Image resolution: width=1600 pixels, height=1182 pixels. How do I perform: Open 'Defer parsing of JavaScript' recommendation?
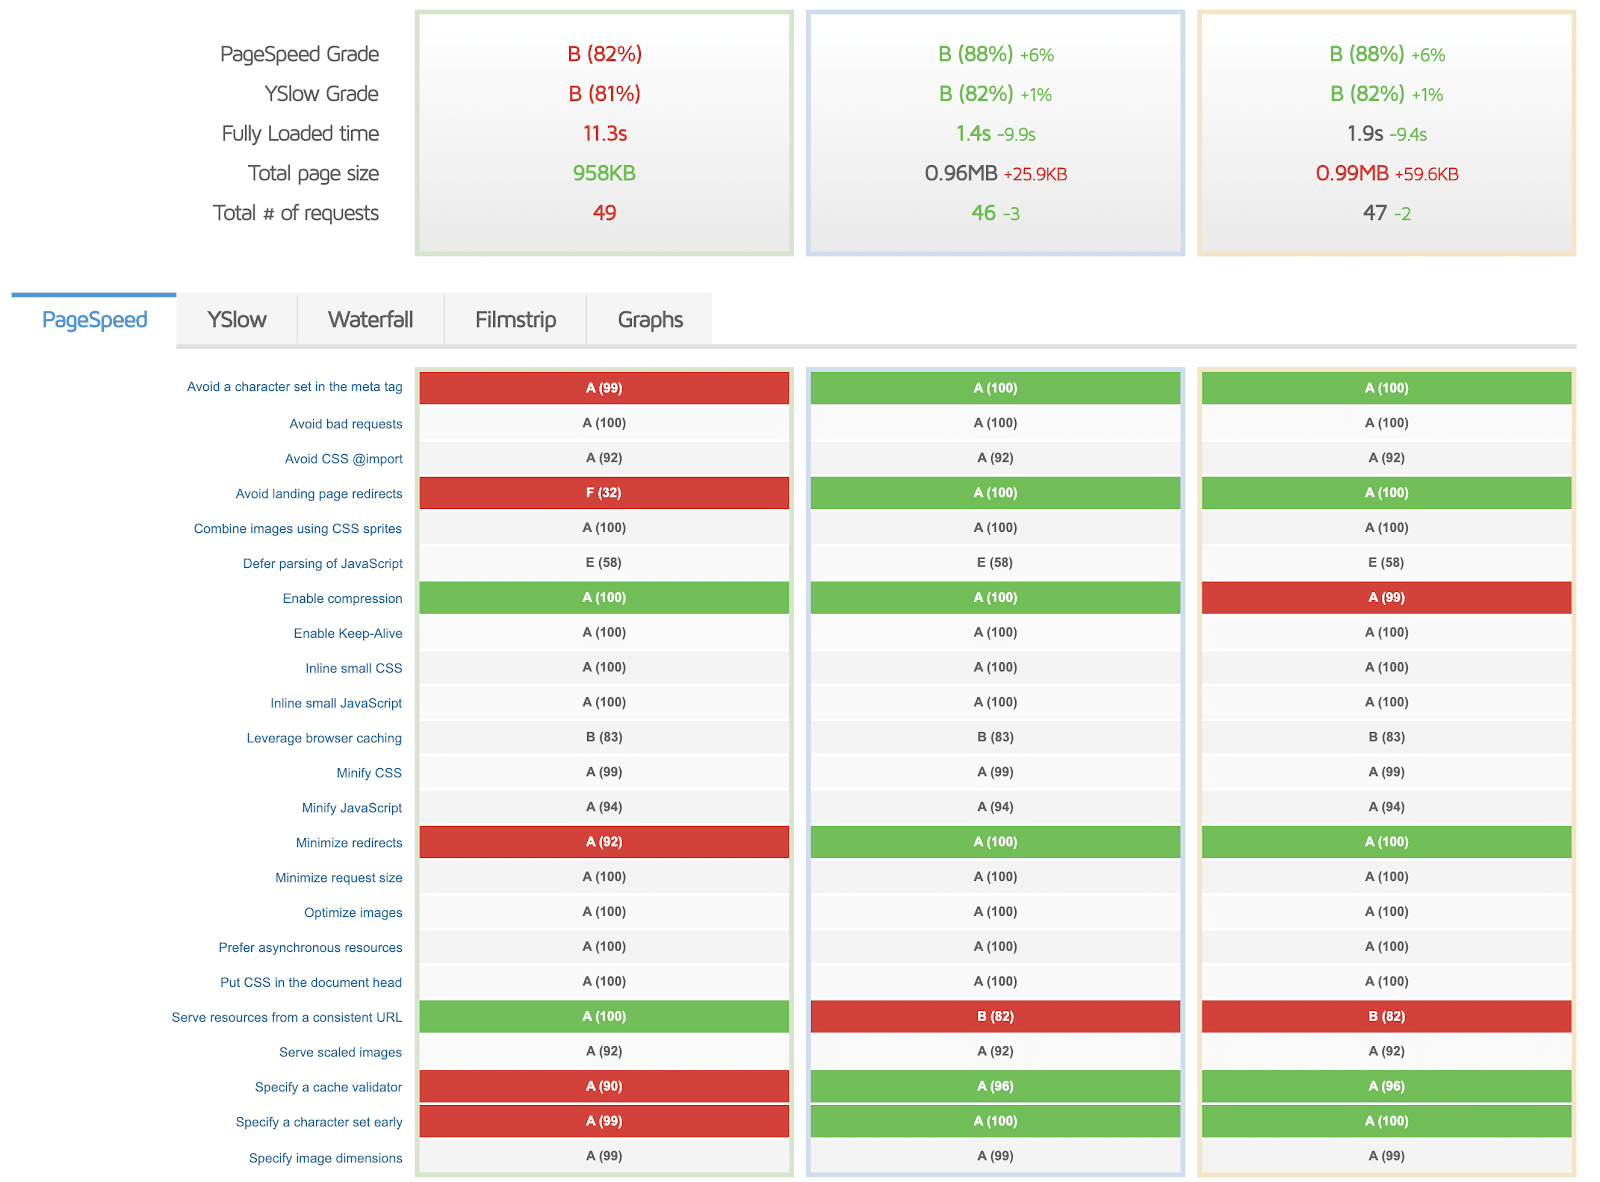point(322,564)
